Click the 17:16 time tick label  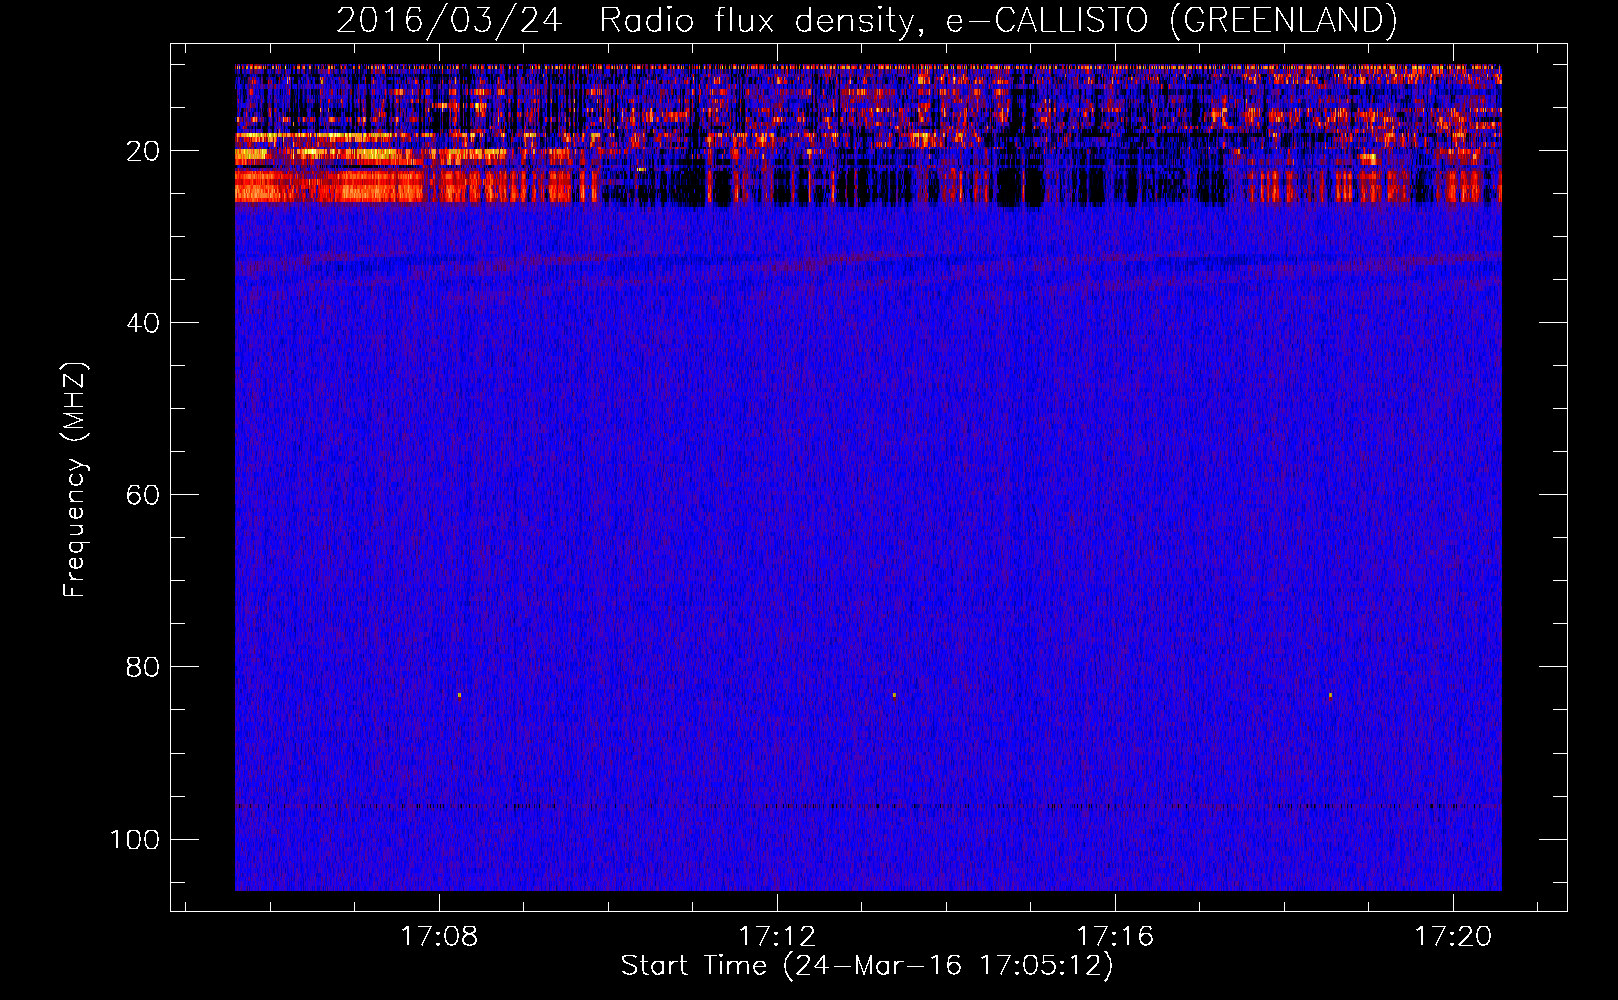pos(1115,936)
